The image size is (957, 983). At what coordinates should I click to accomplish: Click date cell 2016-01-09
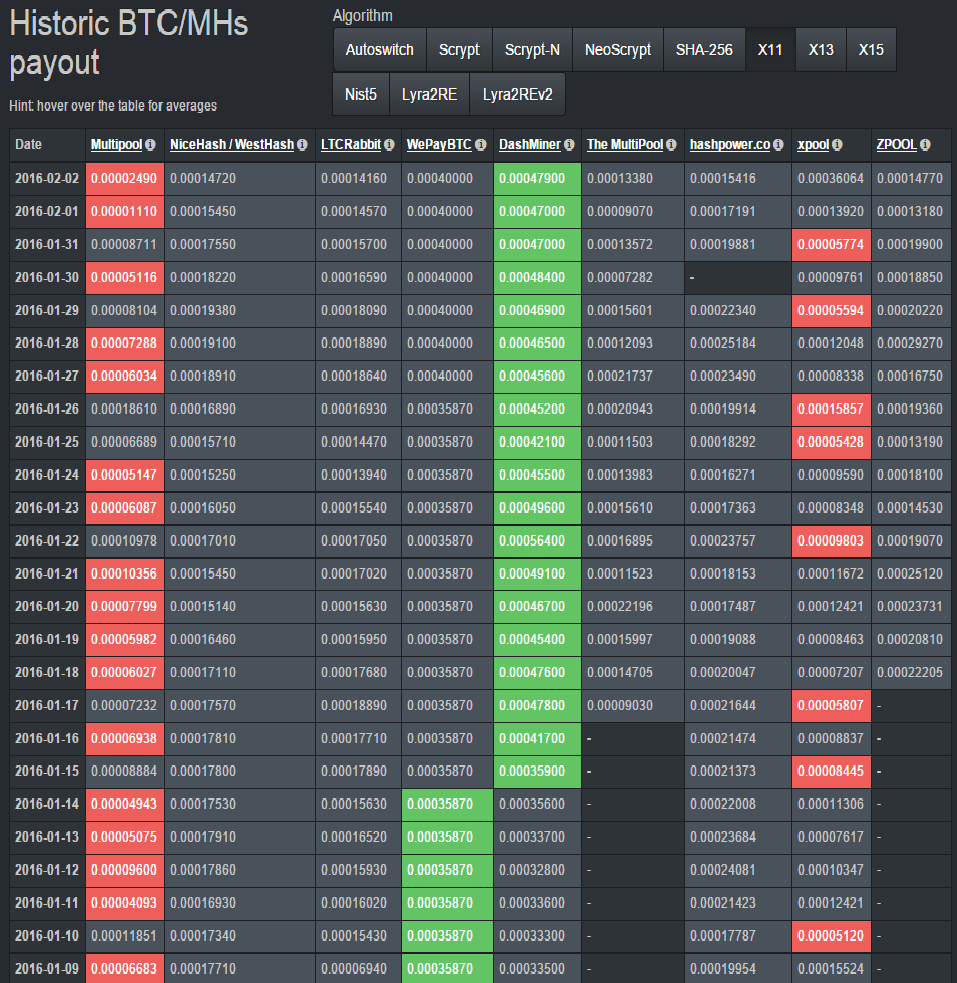pos(47,969)
